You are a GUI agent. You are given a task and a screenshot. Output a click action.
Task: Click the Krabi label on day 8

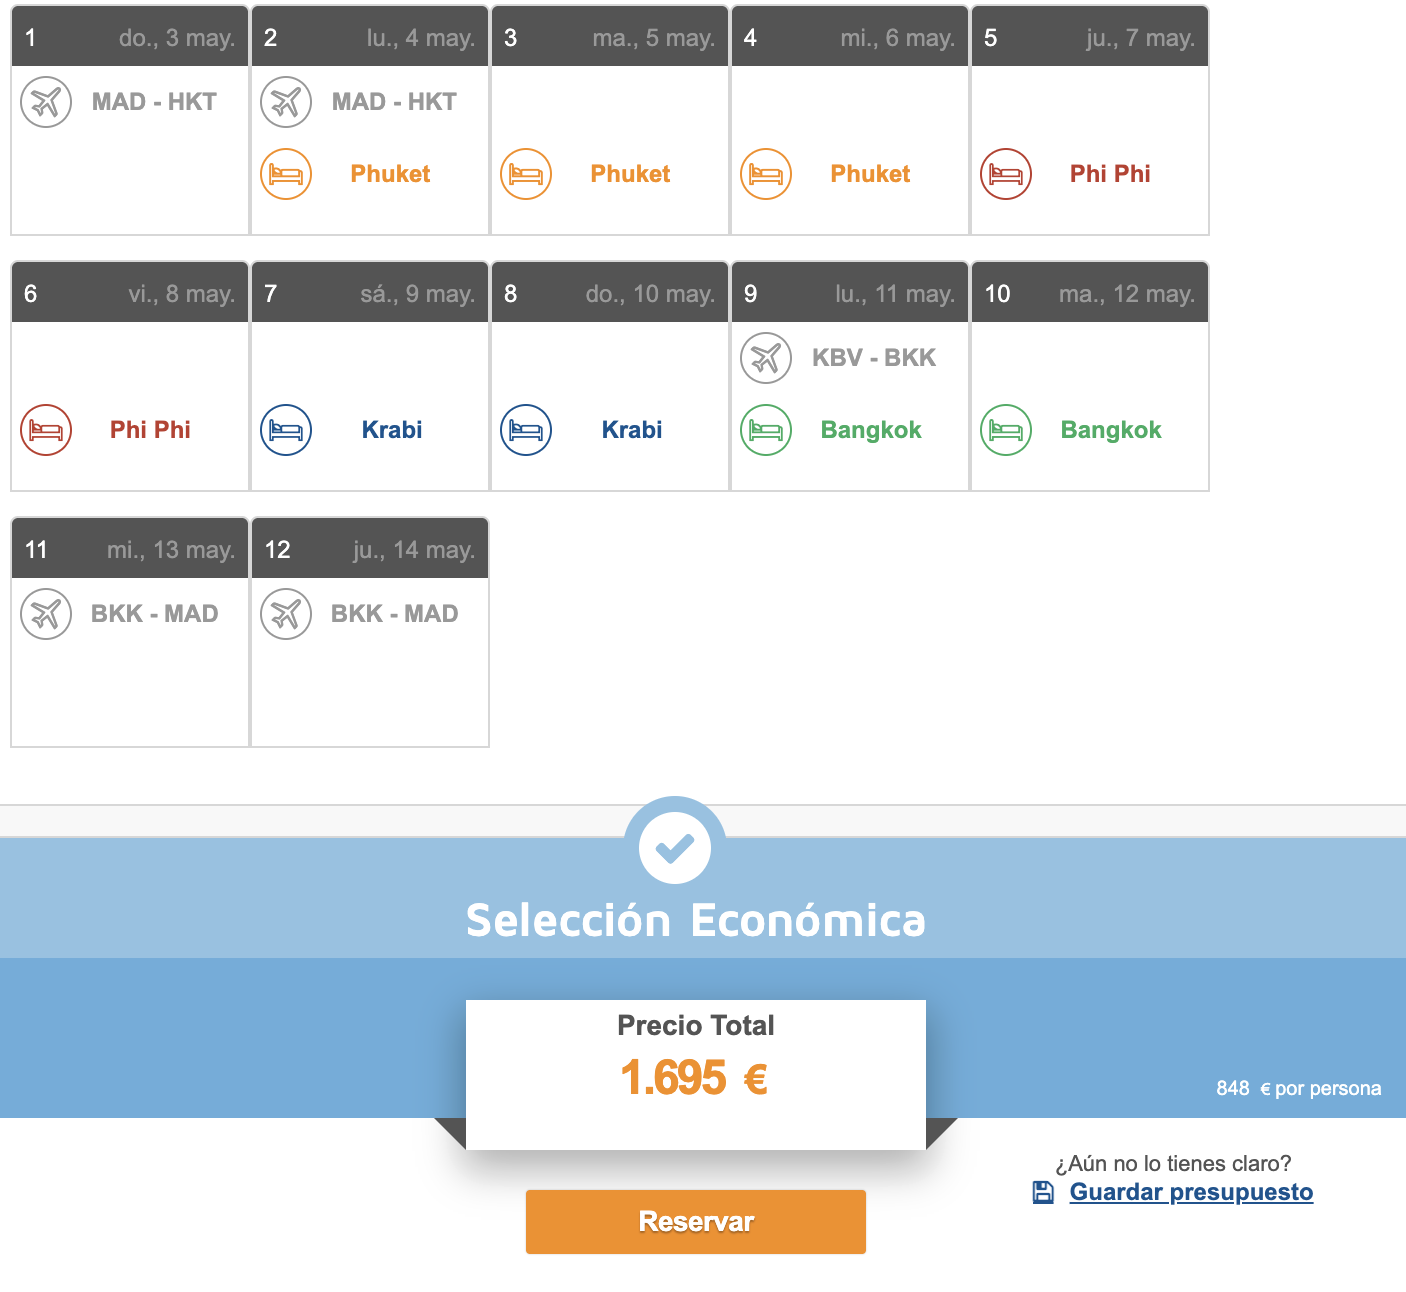pyautogui.click(x=632, y=430)
